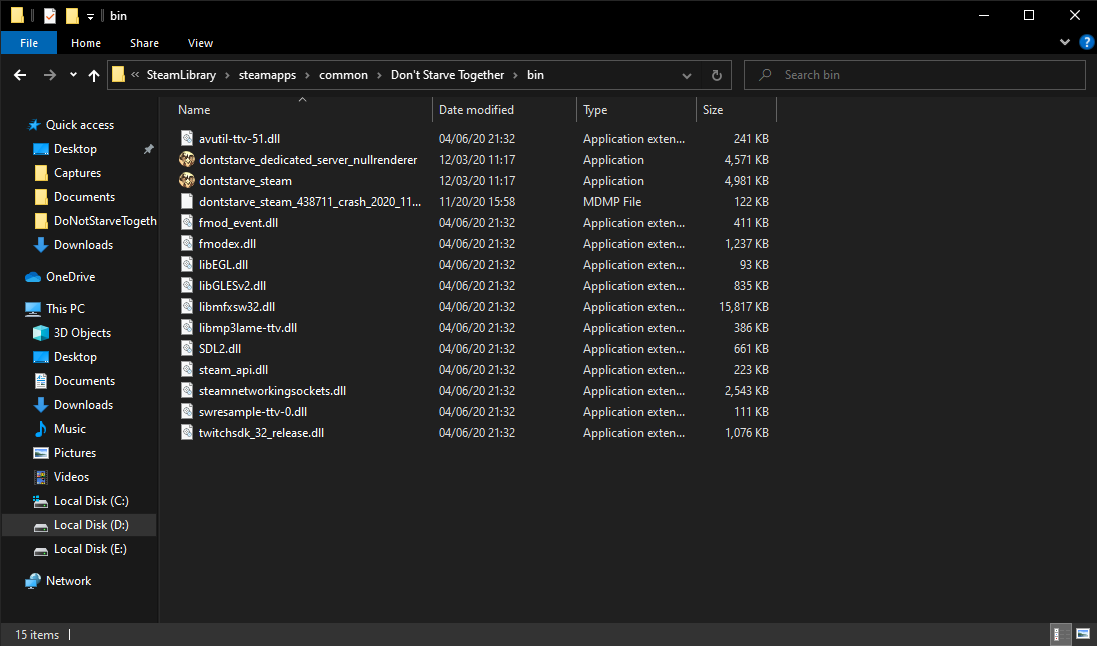
Task: Click the Properties icon in title bar
Action: click(50, 15)
